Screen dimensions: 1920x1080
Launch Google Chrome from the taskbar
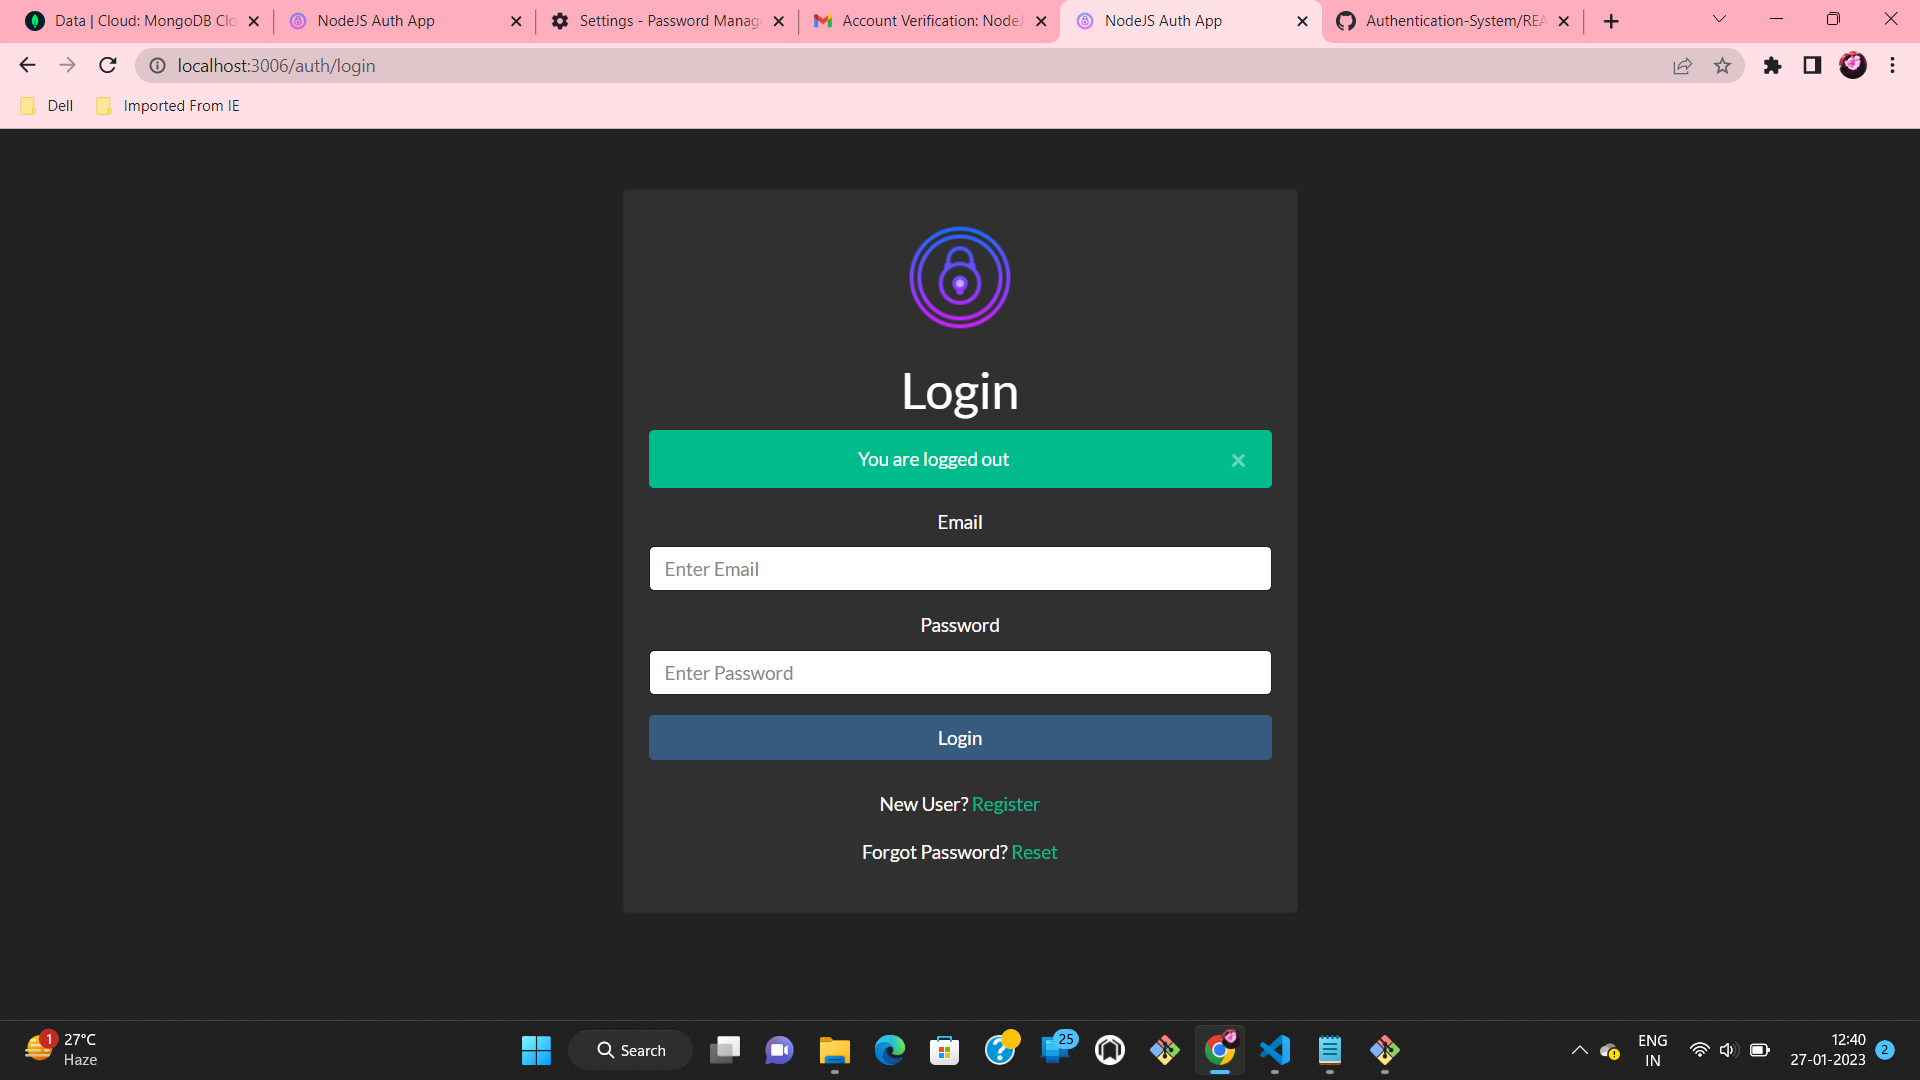1221,1050
